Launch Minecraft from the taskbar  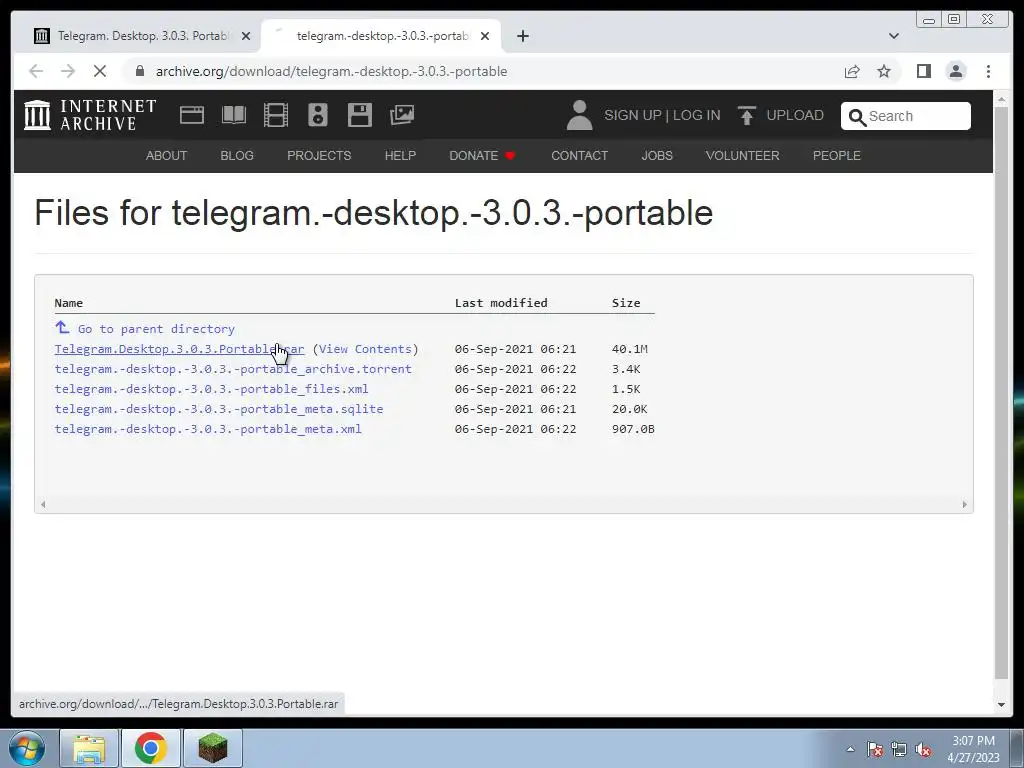(x=213, y=748)
